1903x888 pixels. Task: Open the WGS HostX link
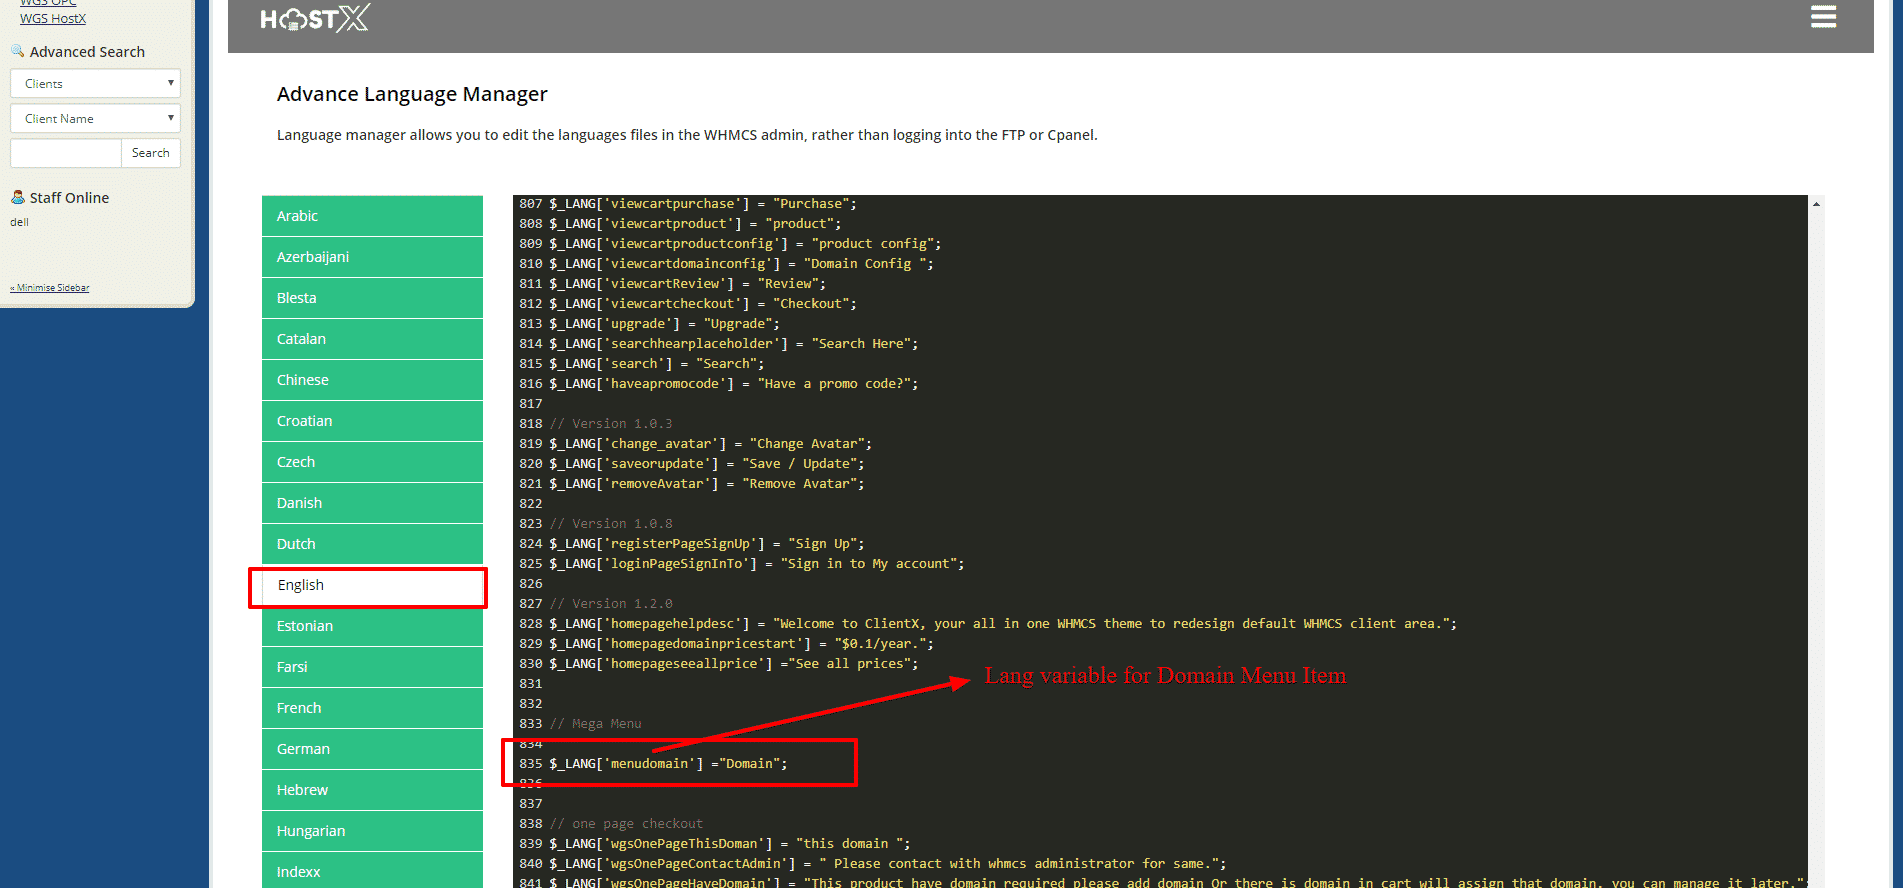click(x=53, y=18)
